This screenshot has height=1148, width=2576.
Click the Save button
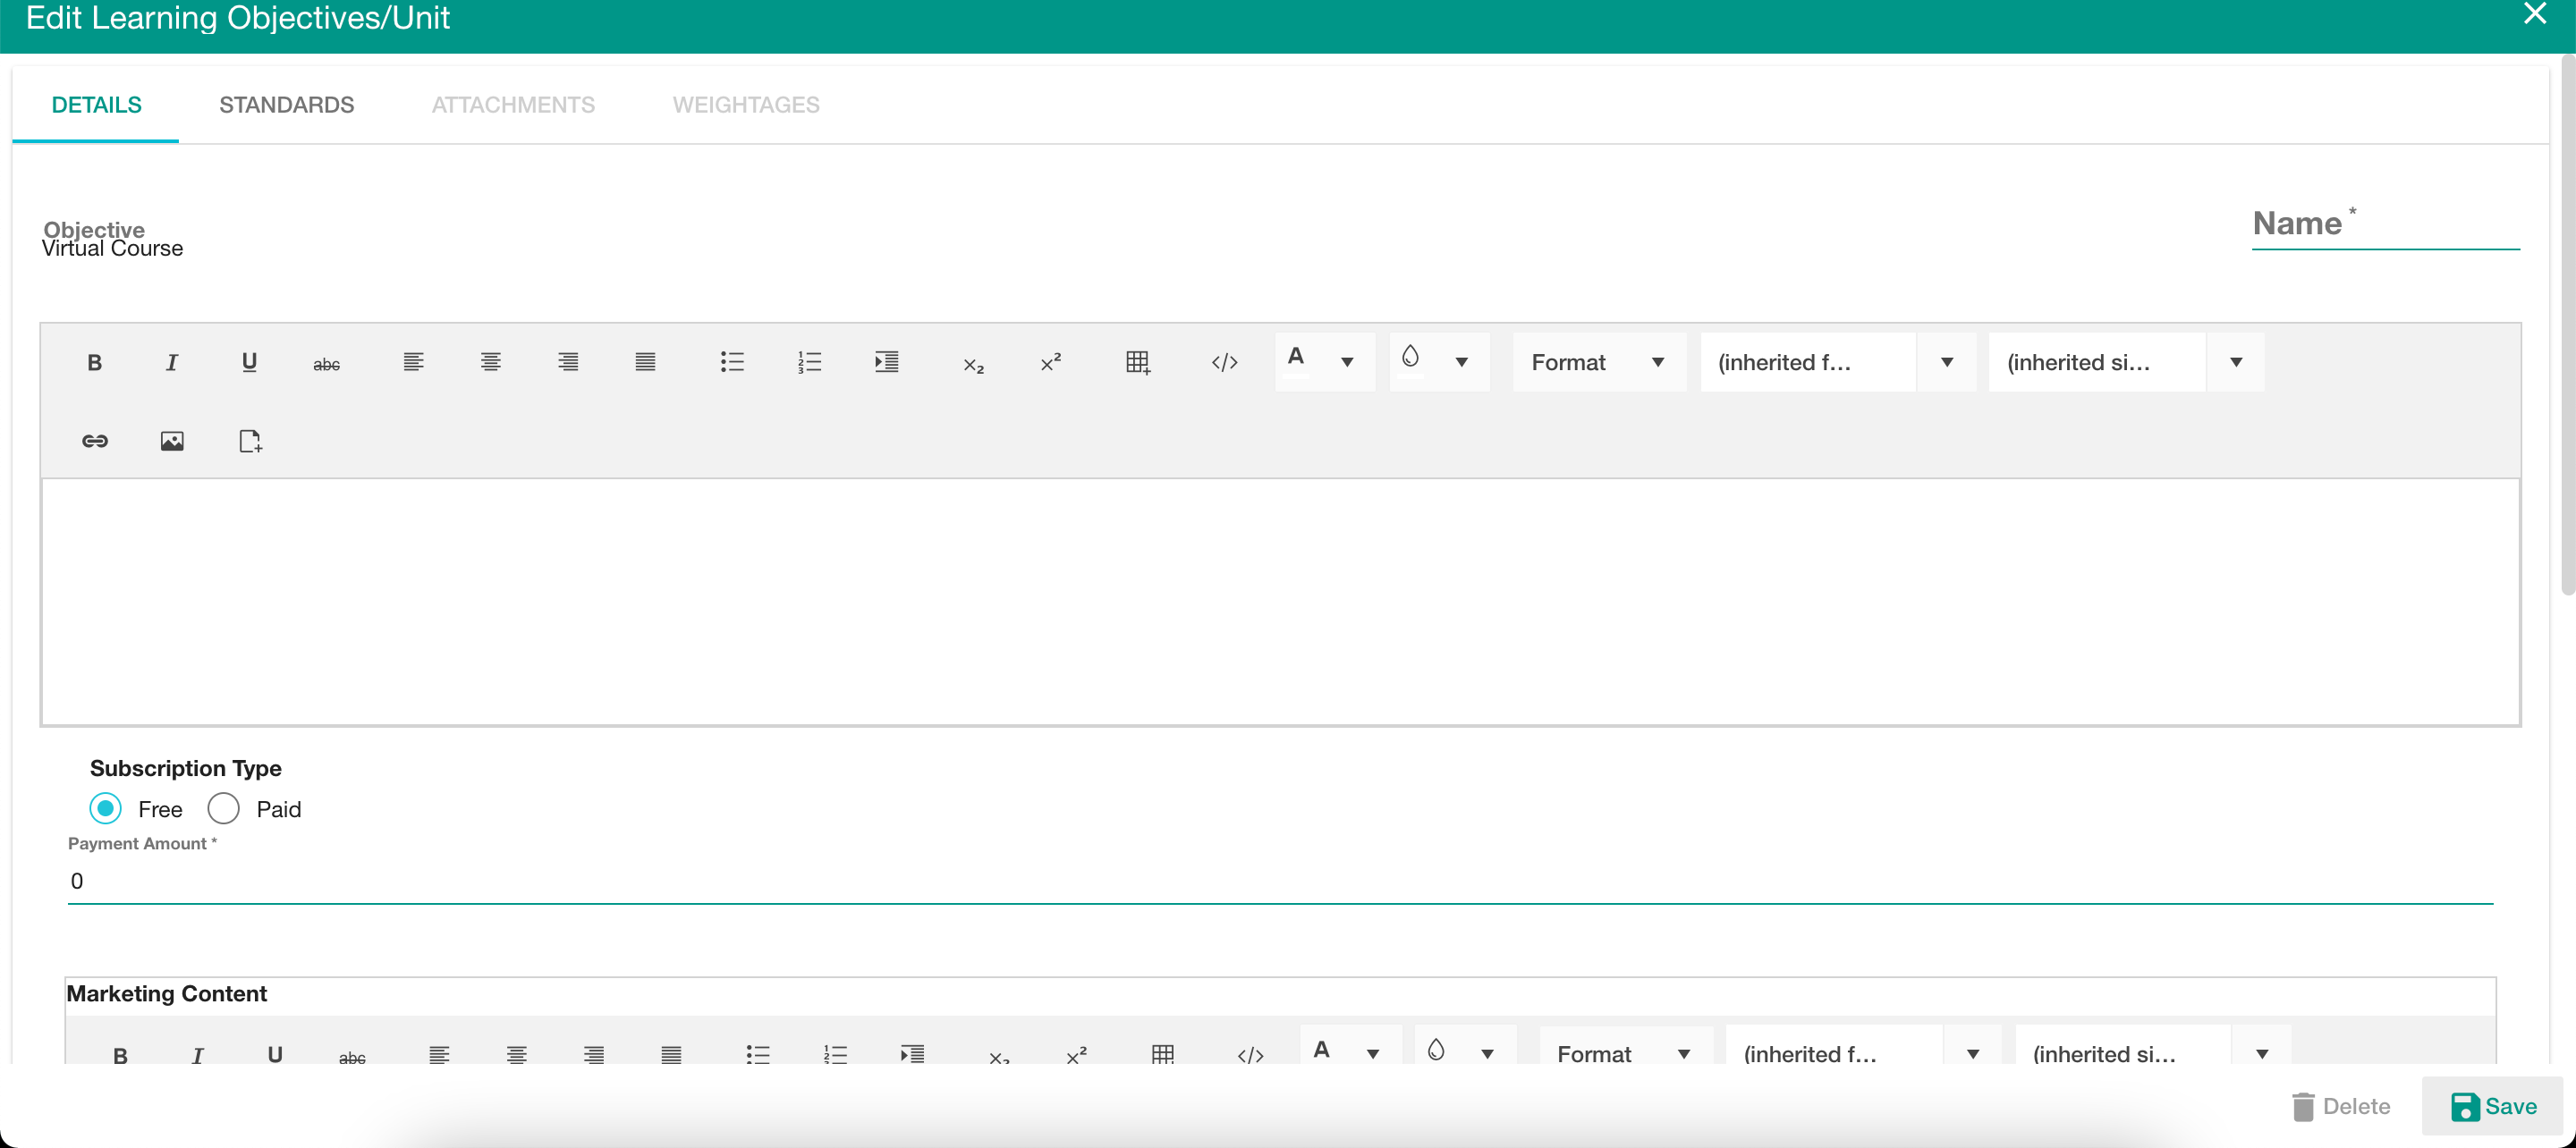2494,1106
